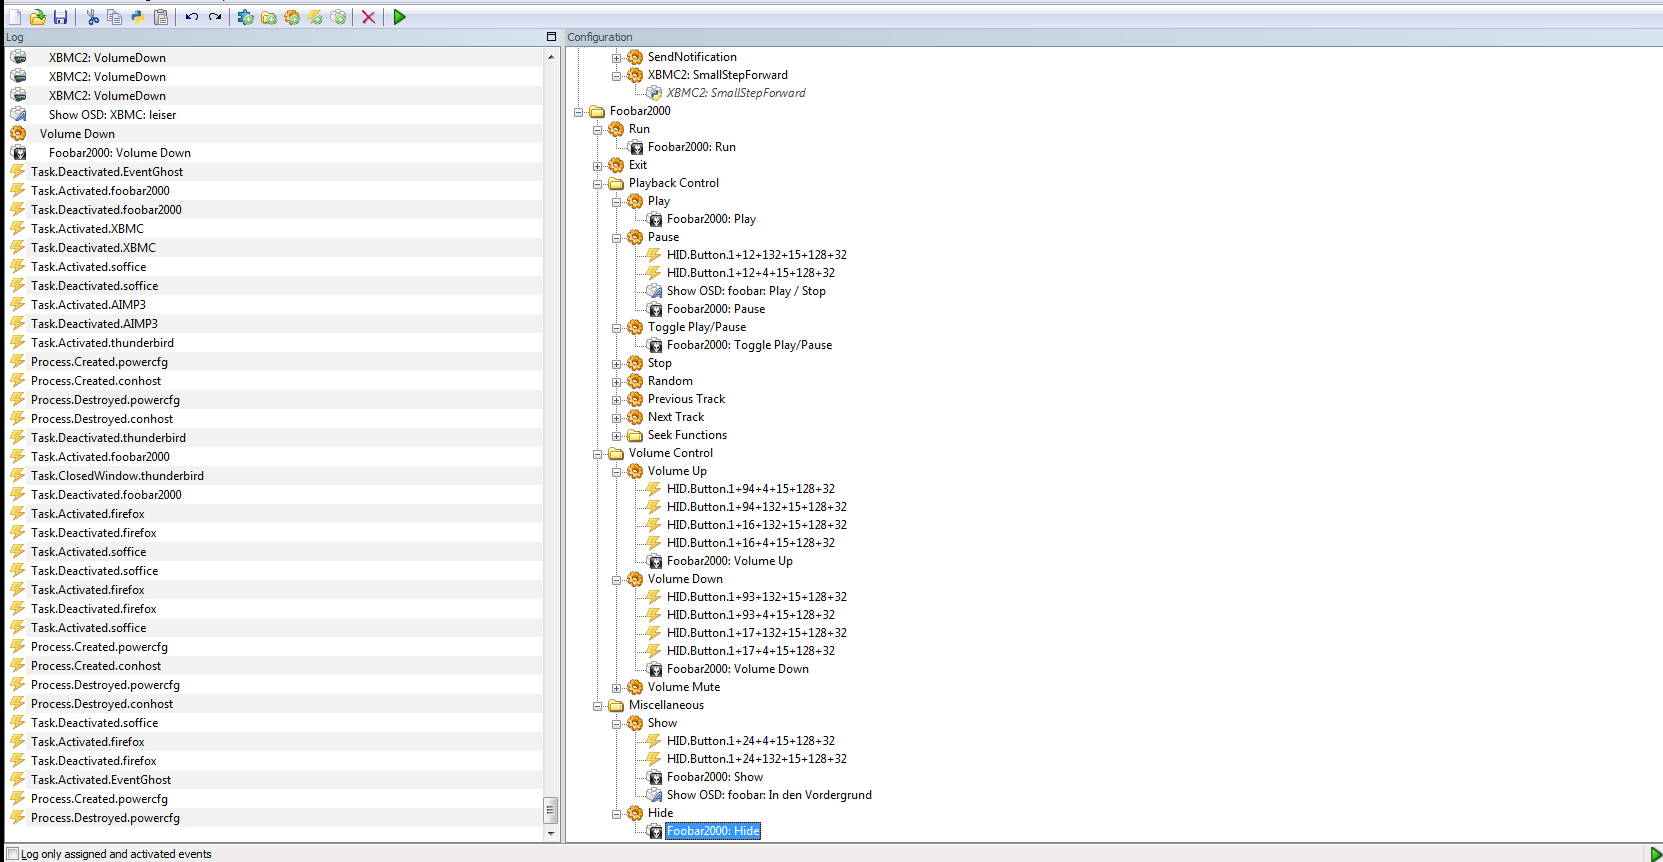Click the Add Event lightning icon
This screenshot has width=1663, height=862.
315,17
